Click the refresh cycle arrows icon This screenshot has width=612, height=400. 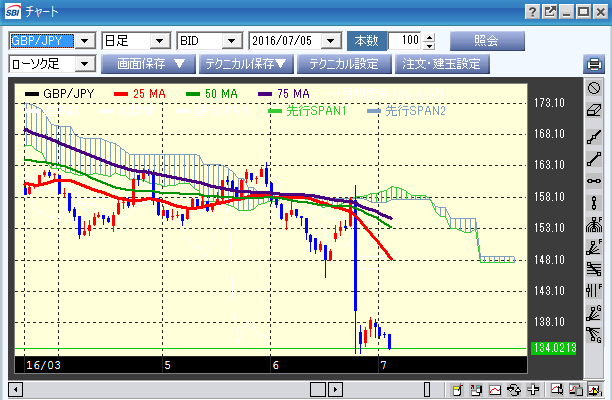(x=514, y=389)
